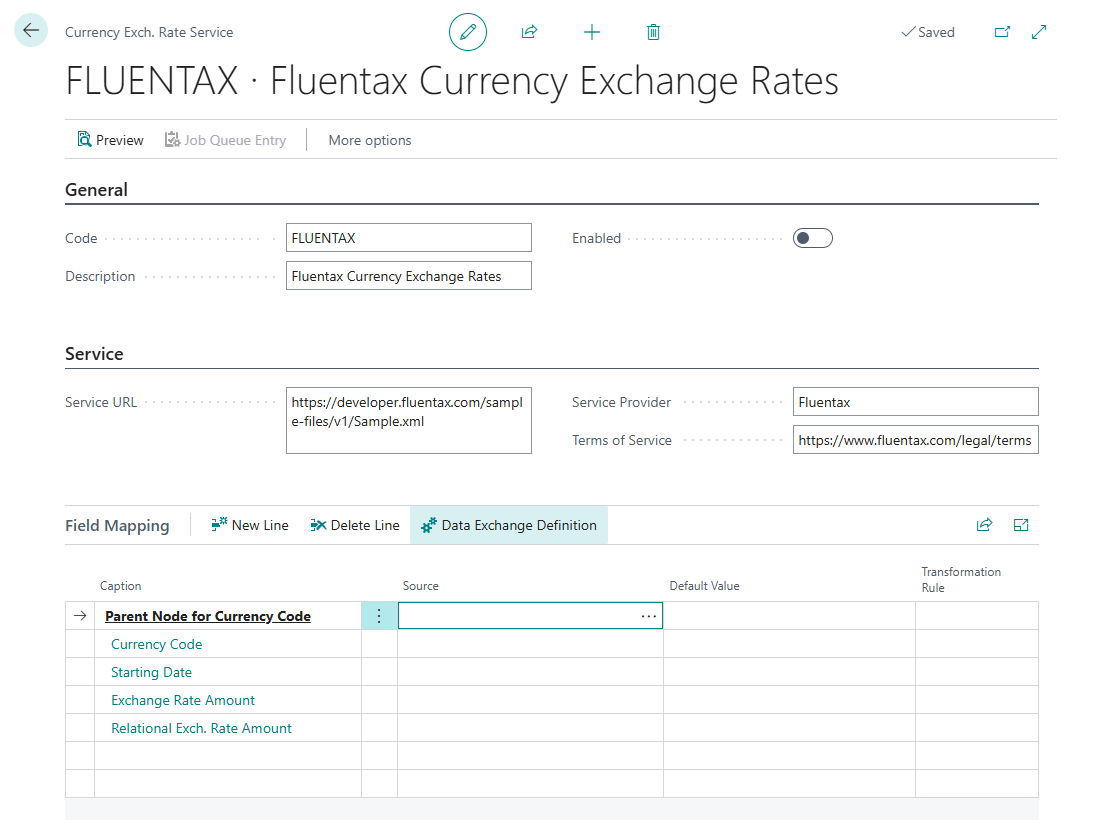The height and width of the screenshot is (820, 1099).
Task: Click the Field Mapping section title
Action: click(117, 526)
